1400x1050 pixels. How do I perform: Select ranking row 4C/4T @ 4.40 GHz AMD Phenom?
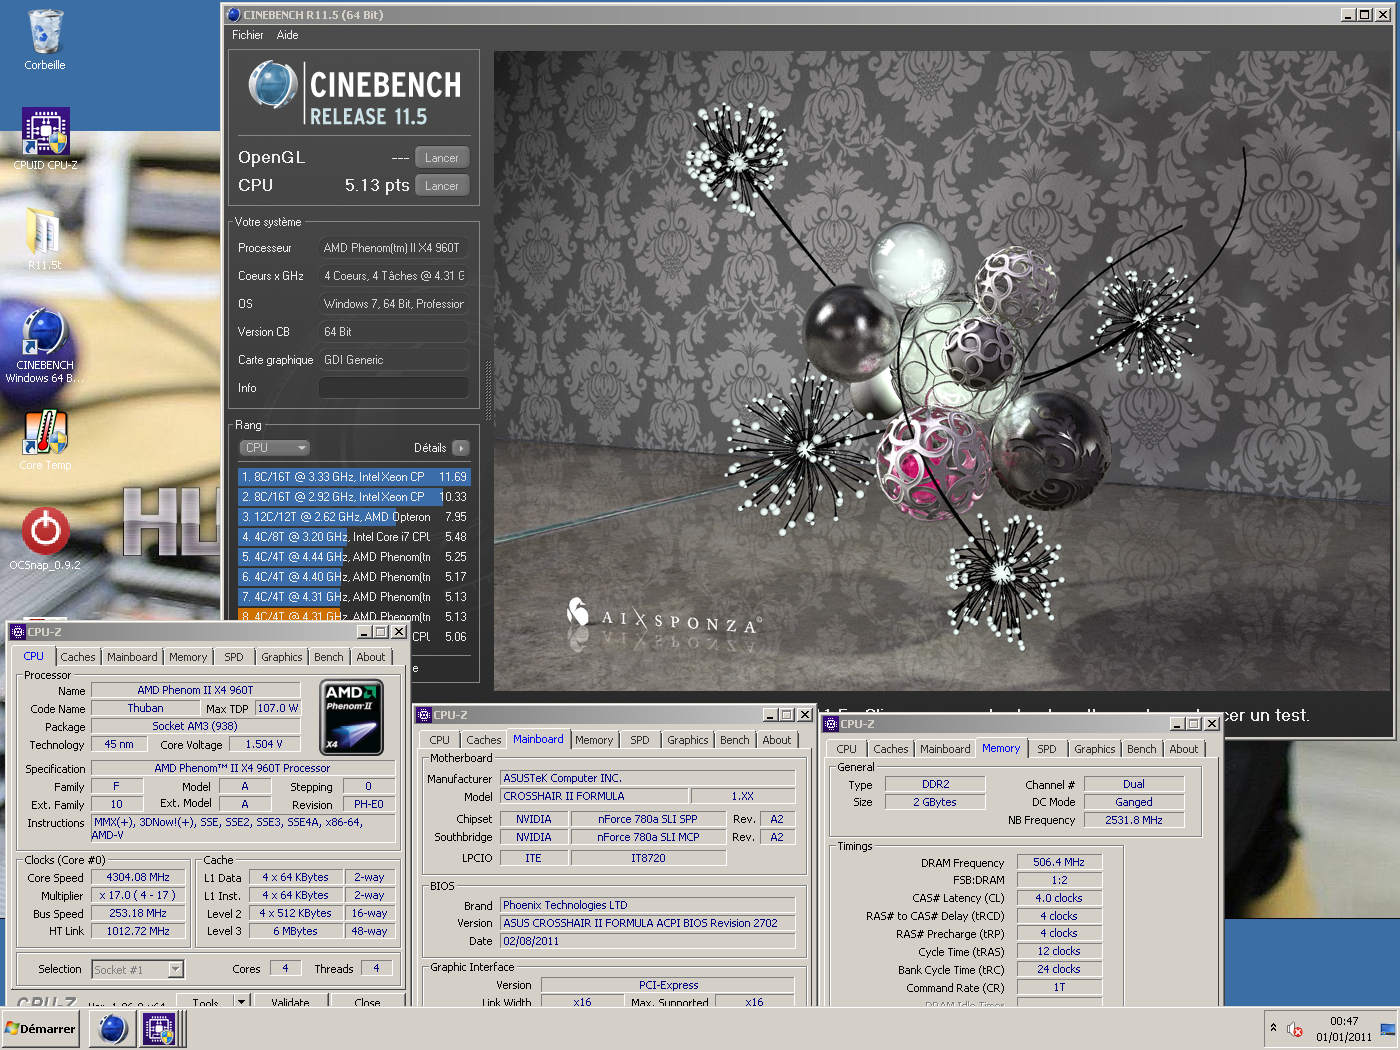tap(353, 577)
